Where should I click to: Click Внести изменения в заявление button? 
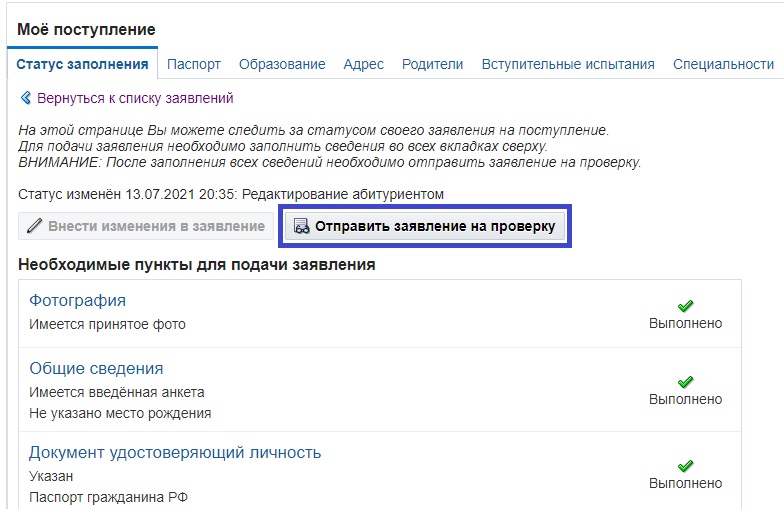click(x=146, y=226)
